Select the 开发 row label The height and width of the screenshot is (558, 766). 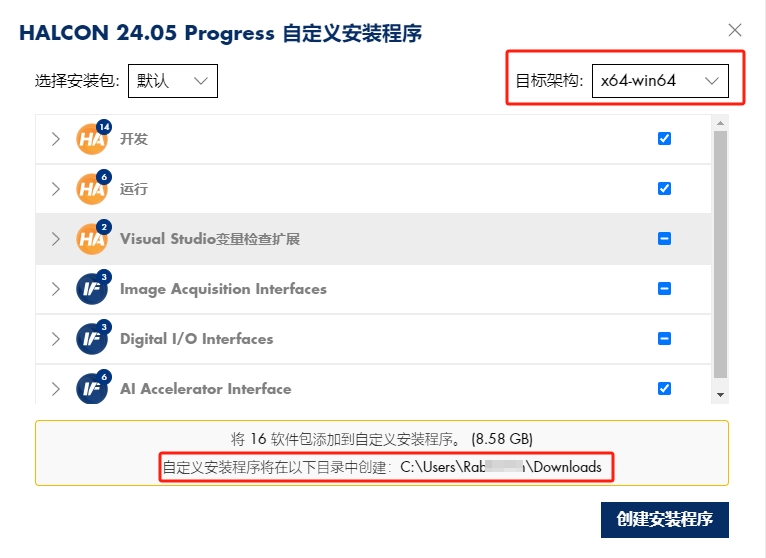coord(134,139)
